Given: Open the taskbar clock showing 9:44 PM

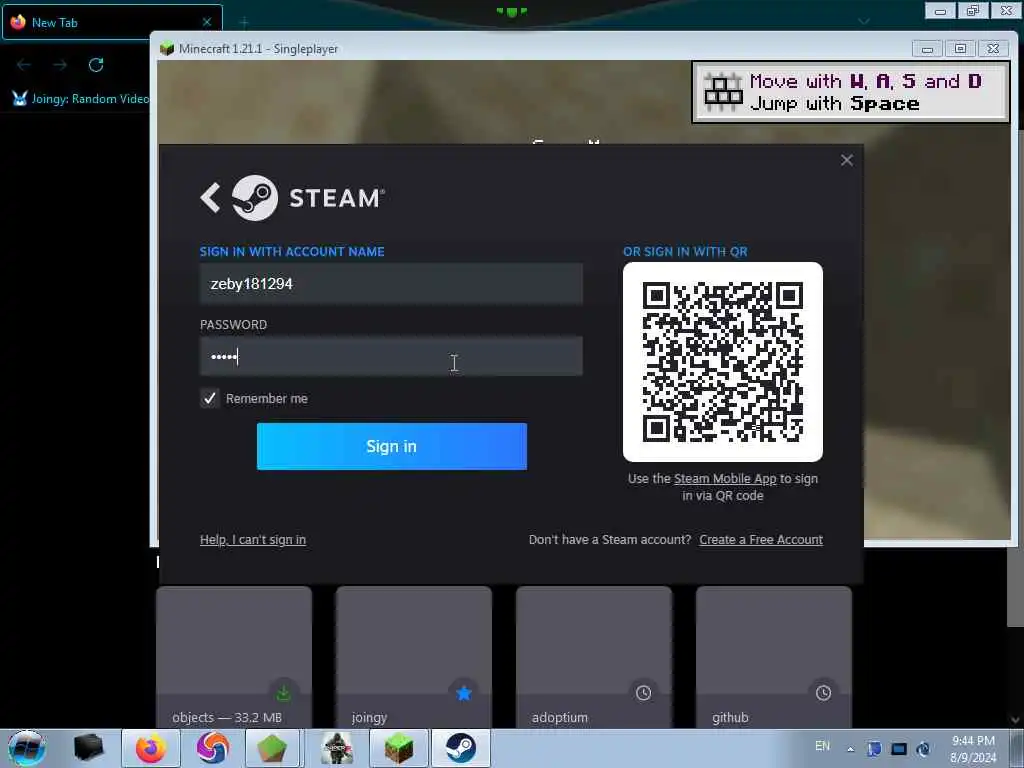Looking at the screenshot, I should coord(973,749).
